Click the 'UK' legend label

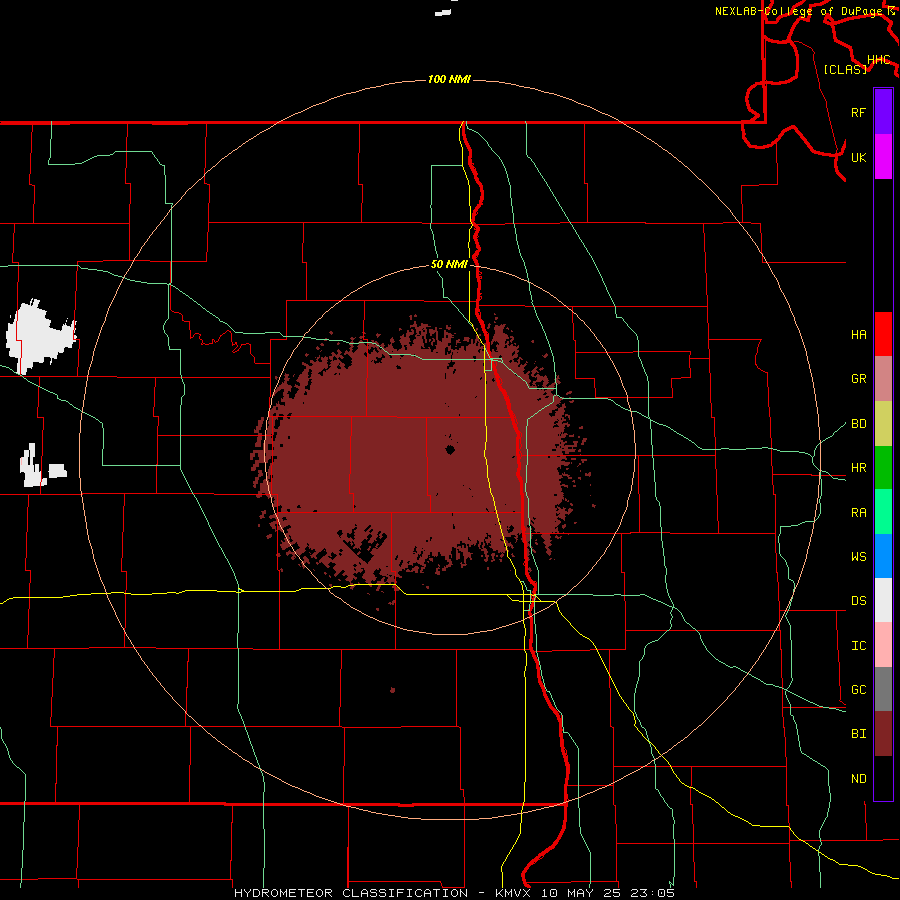(x=859, y=157)
